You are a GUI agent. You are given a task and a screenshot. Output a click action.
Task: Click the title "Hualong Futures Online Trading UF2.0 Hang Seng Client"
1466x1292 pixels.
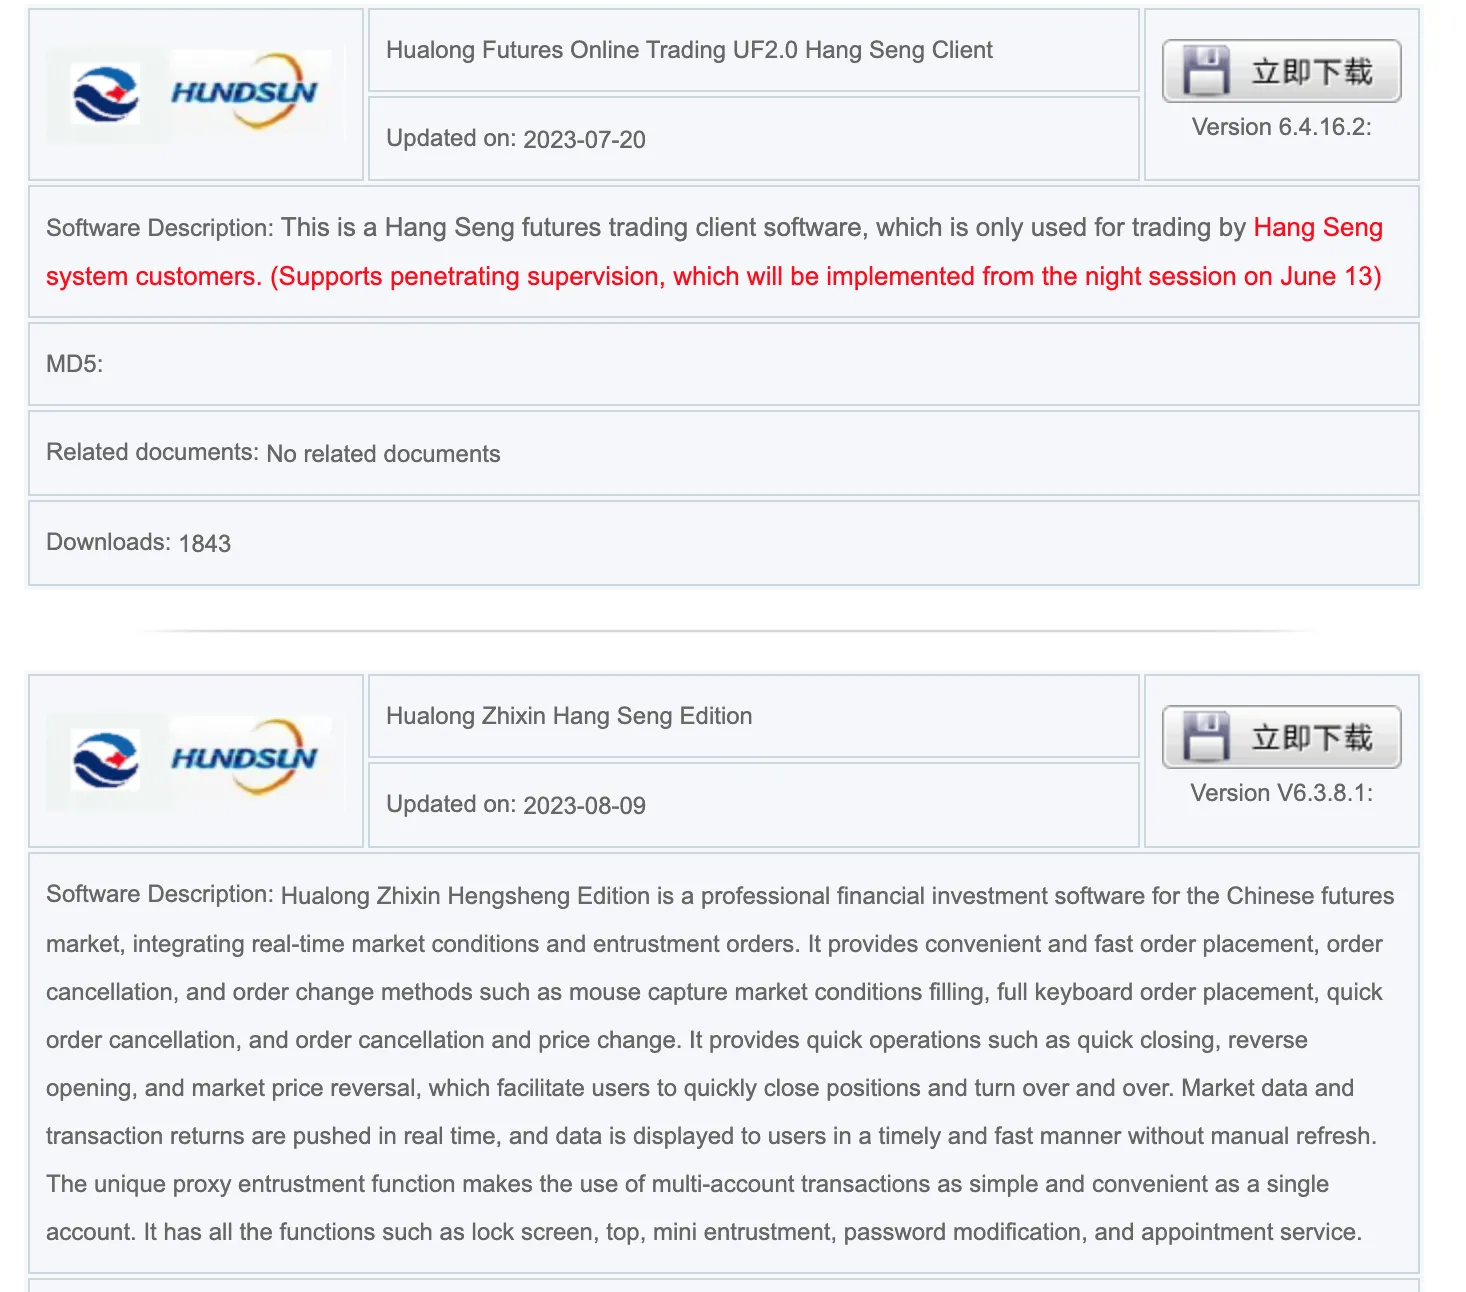(x=689, y=50)
